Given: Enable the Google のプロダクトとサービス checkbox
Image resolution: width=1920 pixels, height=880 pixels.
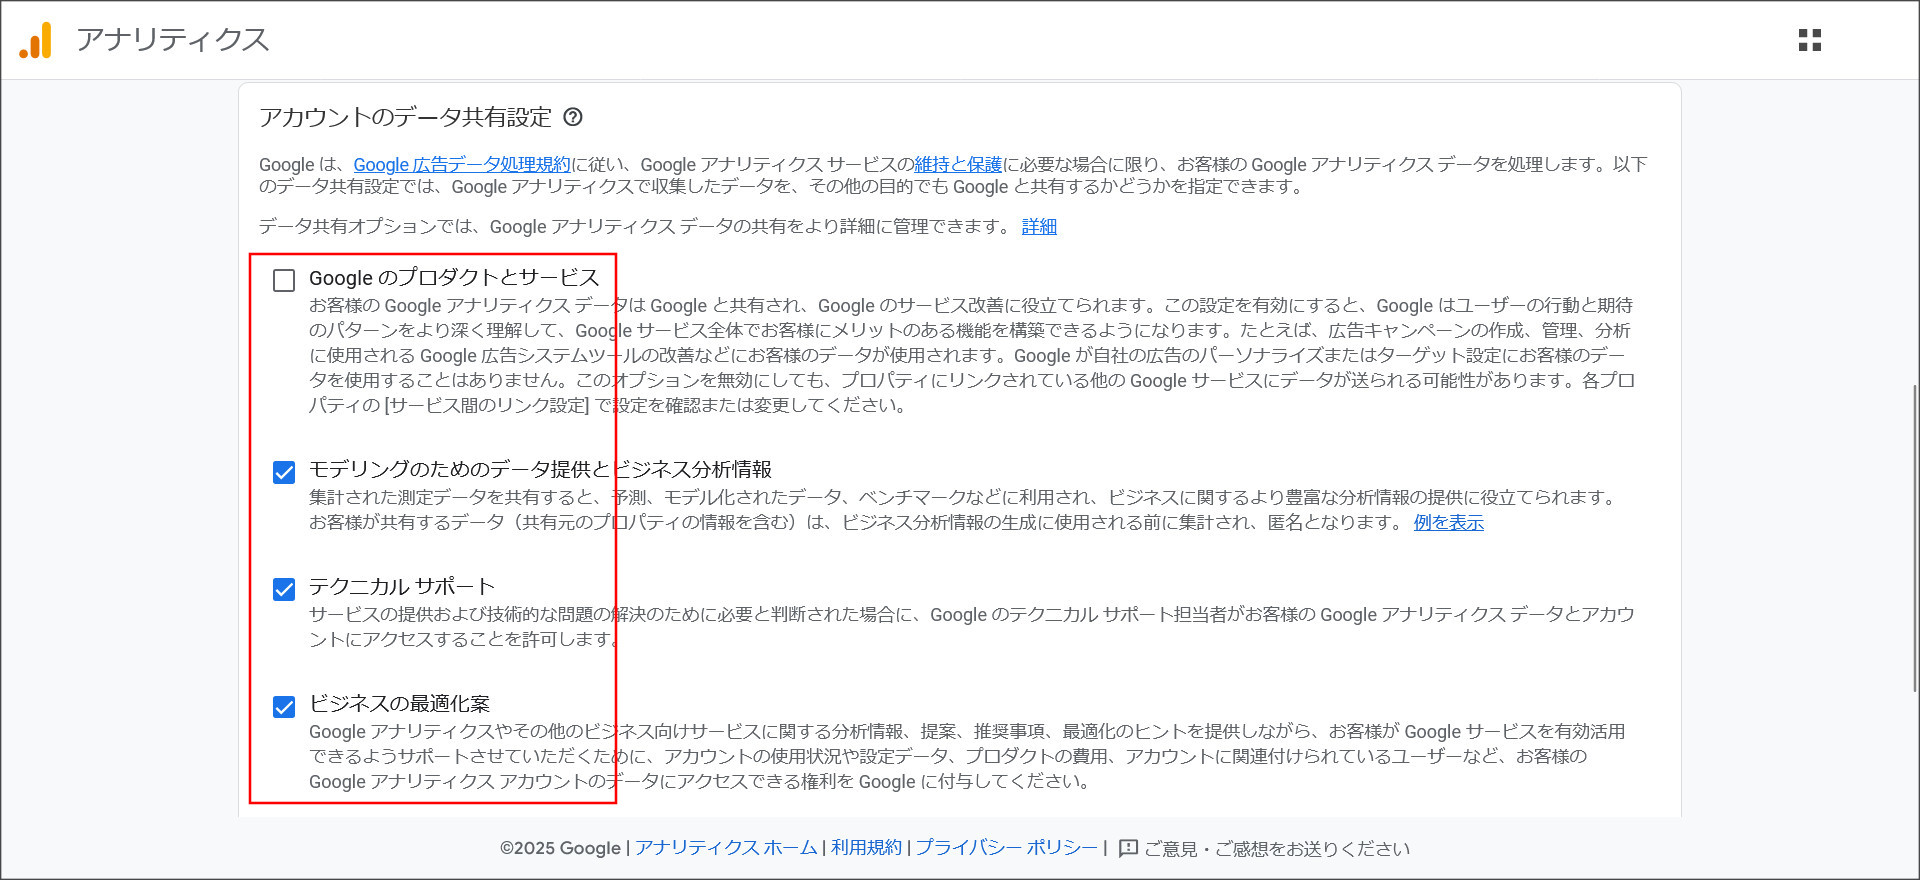Looking at the screenshot, I should [x=284, y=280].
